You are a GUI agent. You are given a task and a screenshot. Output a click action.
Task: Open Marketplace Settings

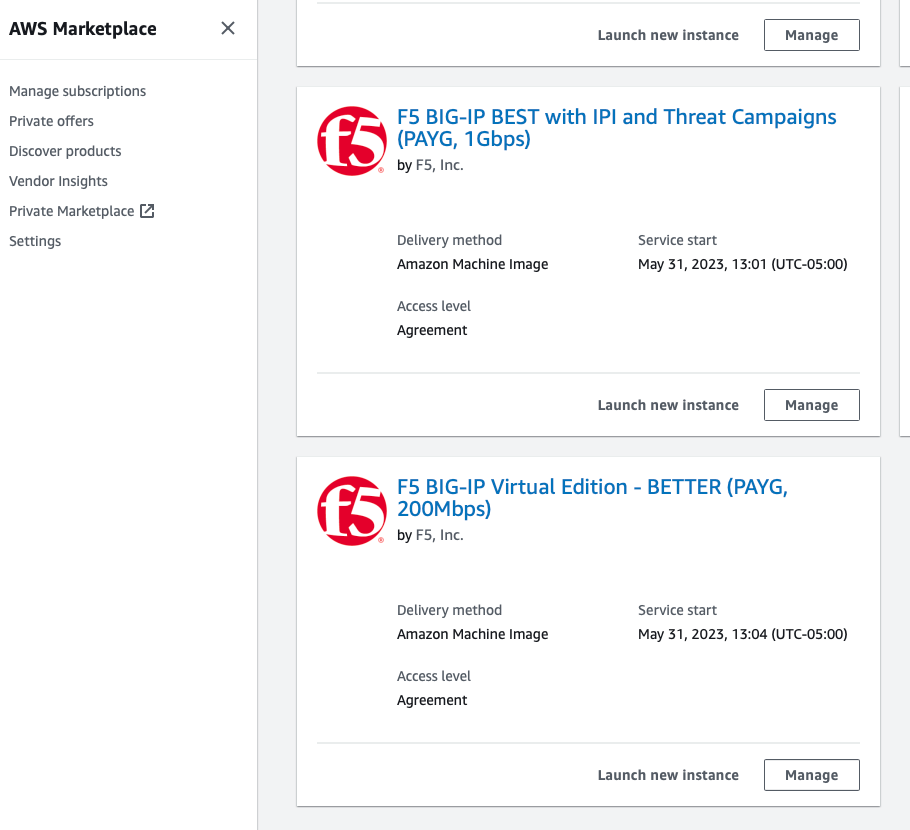35,241
